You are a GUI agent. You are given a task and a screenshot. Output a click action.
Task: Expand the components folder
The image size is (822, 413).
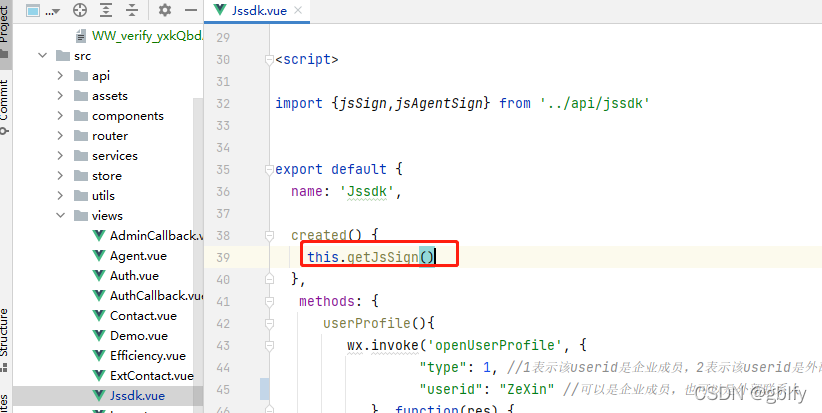click(61, 116)
